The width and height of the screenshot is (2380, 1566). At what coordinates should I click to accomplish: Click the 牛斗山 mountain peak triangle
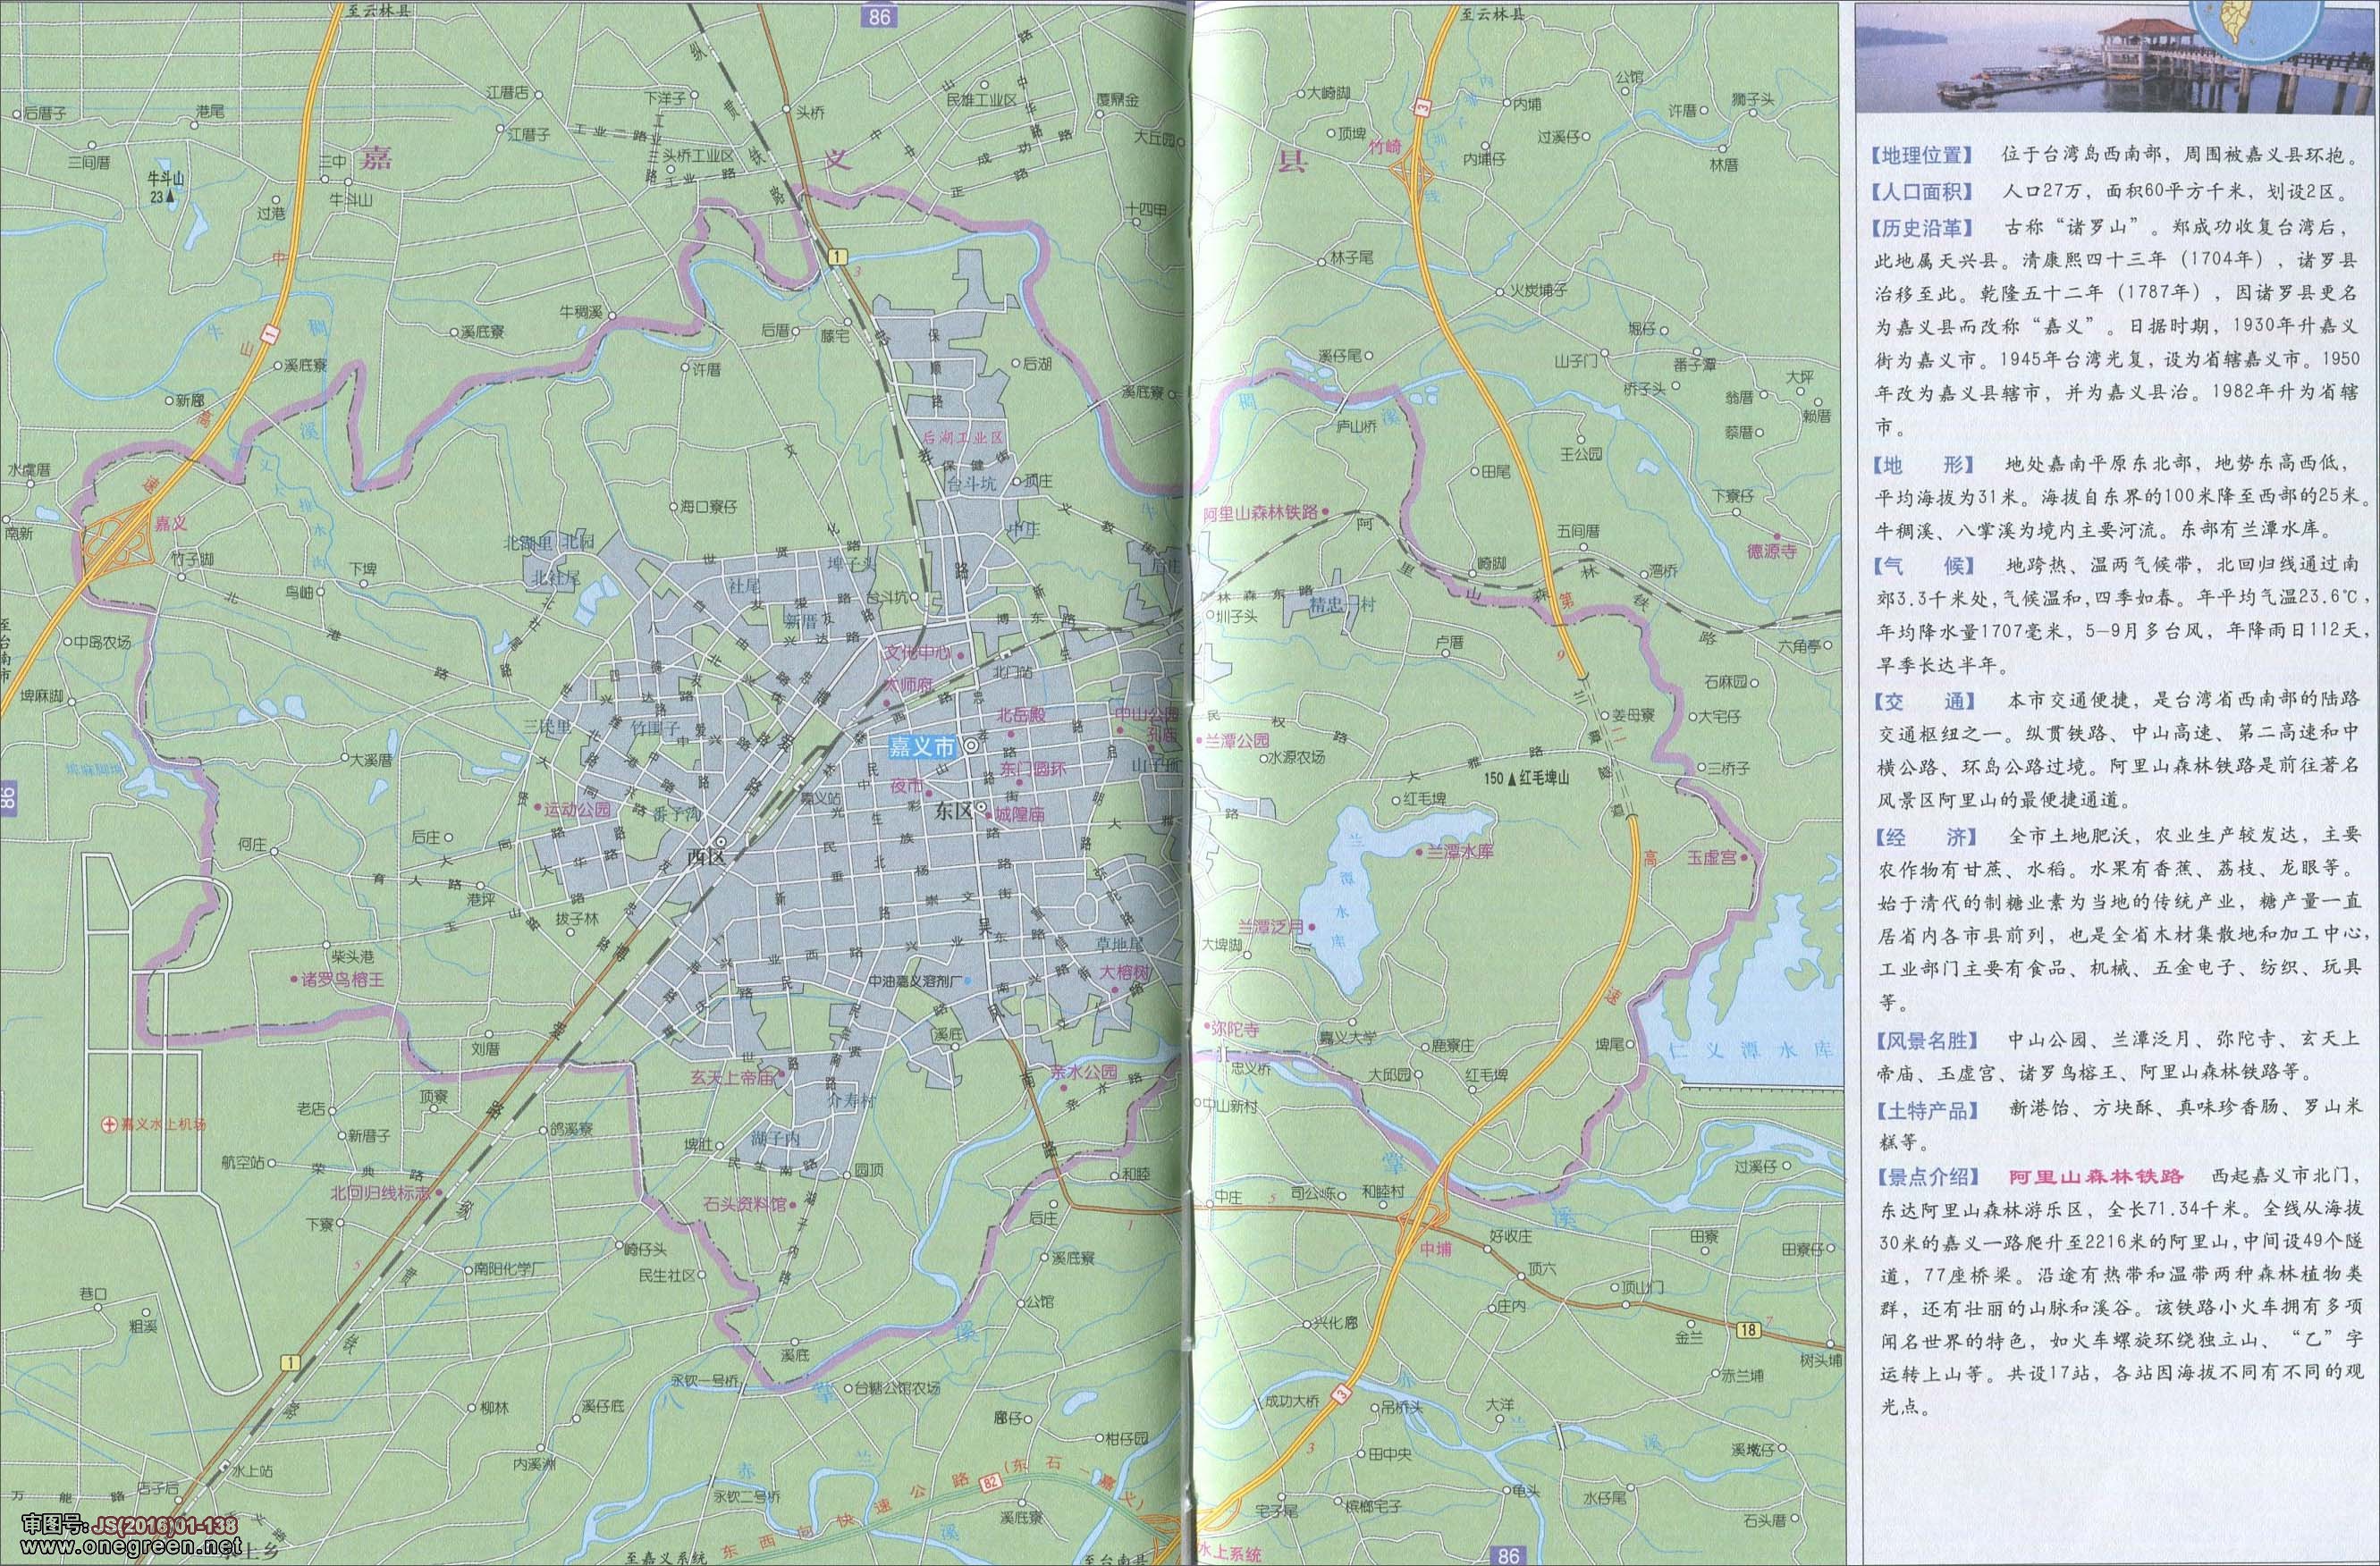pos(171,197)
